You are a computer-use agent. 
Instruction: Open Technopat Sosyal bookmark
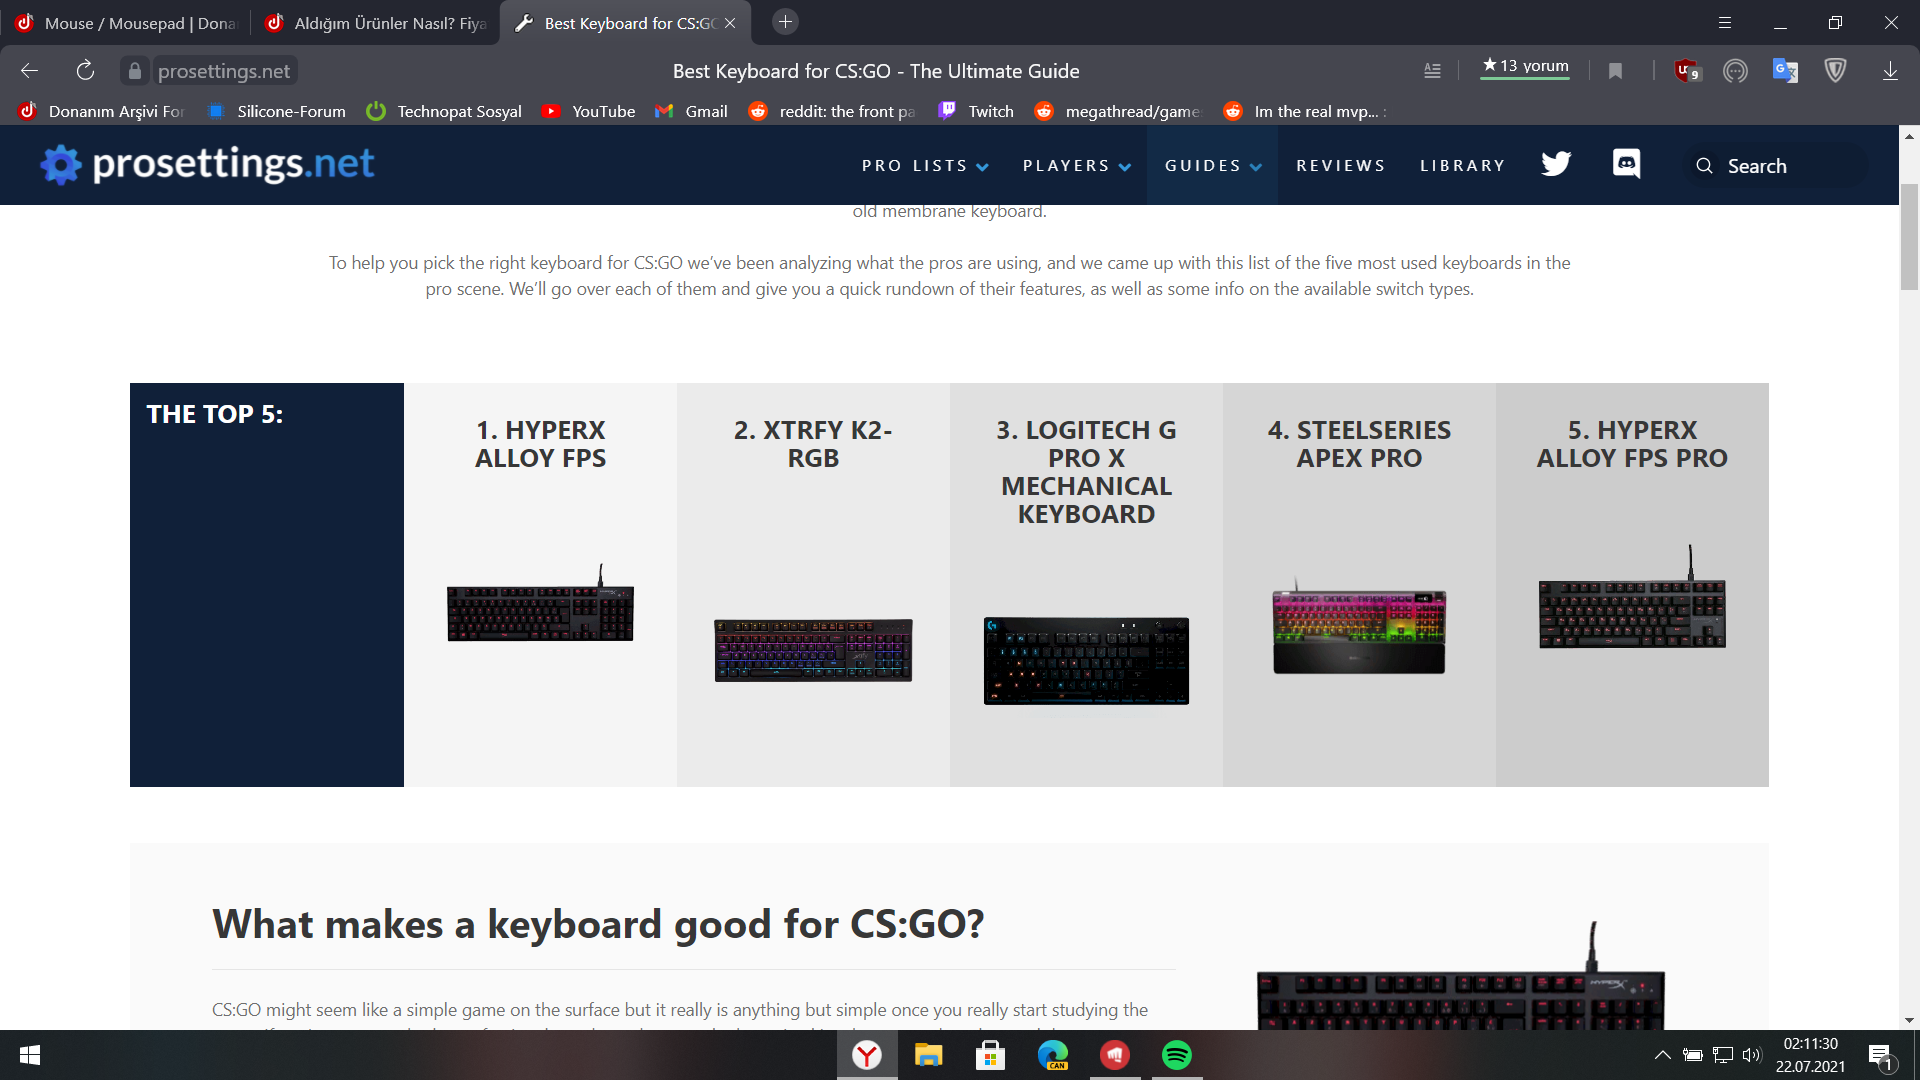445,111
